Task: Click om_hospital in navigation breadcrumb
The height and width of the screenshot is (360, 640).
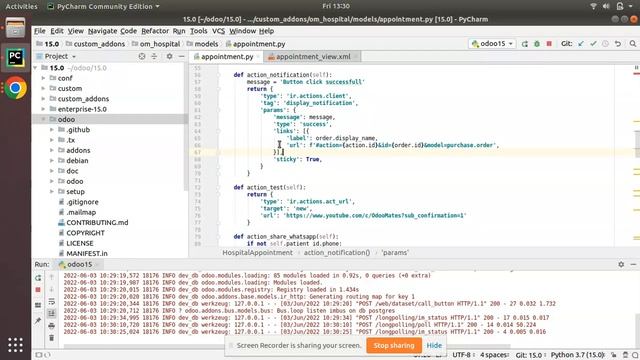Action: (160, 44)
